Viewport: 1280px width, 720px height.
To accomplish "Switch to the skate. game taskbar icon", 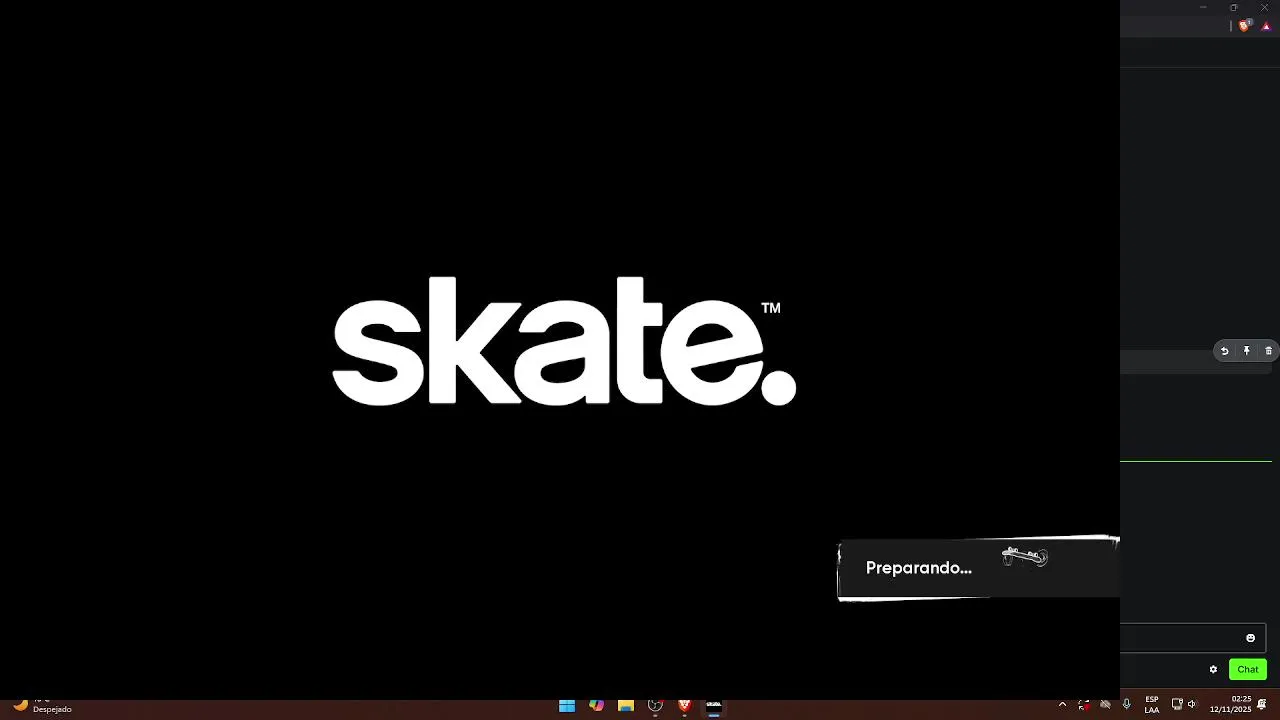I will coord(714,706).
